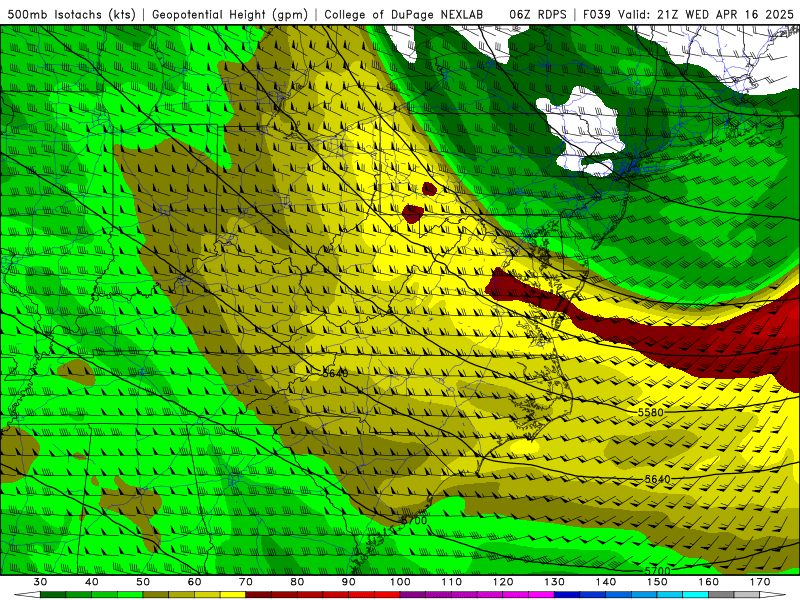Select colorbar scale label 40

coord(92,582)
